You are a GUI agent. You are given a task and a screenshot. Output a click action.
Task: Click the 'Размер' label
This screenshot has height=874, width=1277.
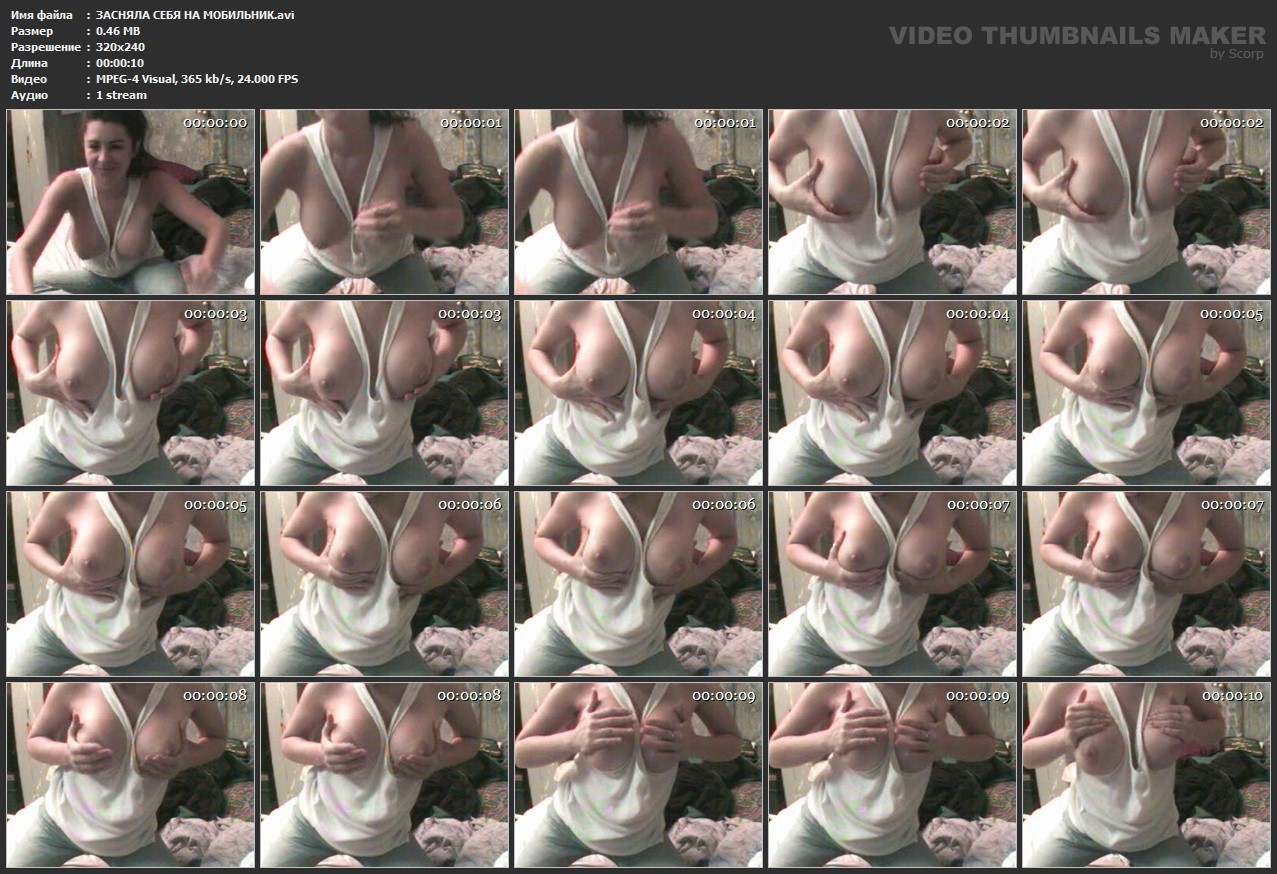[x=31, y=31]
